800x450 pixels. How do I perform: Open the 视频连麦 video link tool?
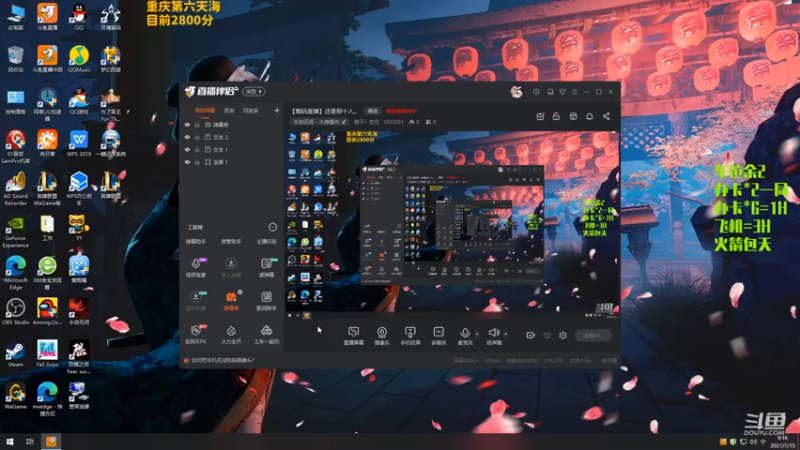click(195, 267)
